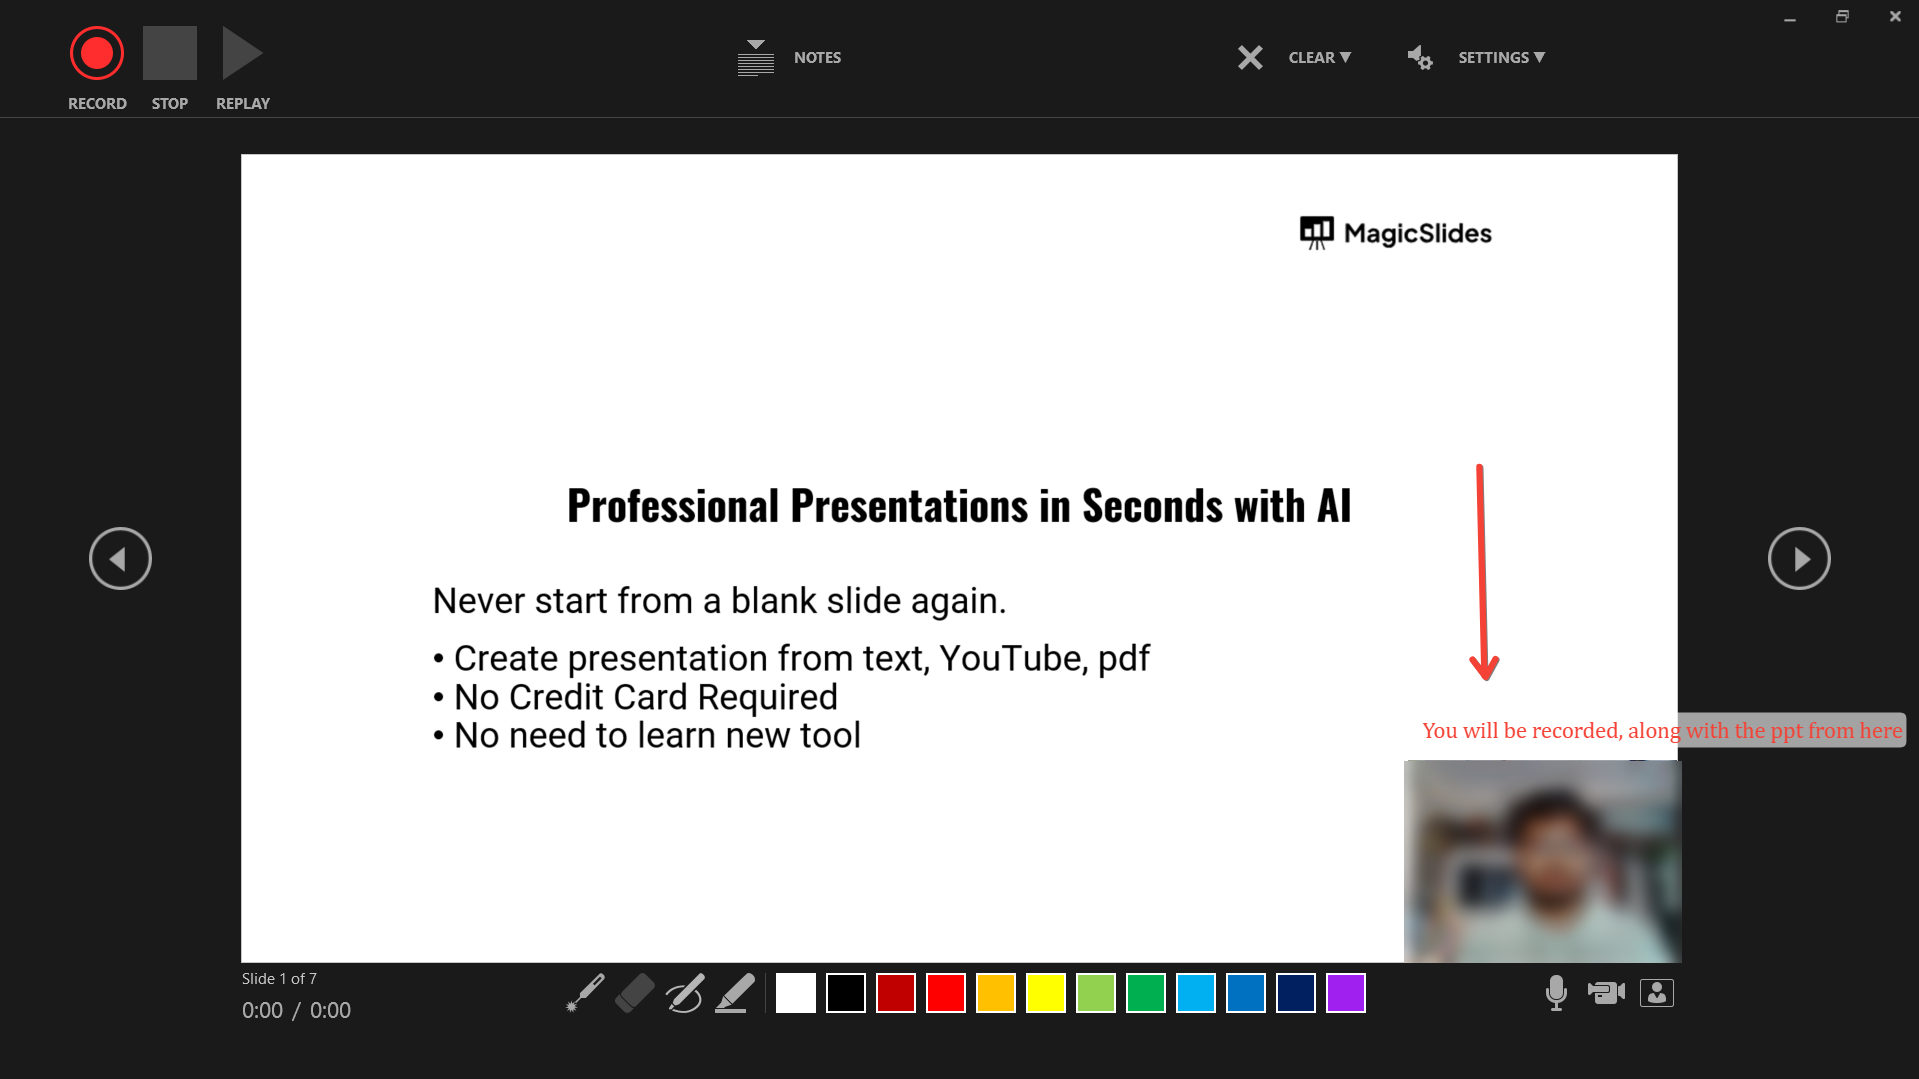Select the Eraser tool
This screenshot has width=1919, height=1079.
coord(635,993)
